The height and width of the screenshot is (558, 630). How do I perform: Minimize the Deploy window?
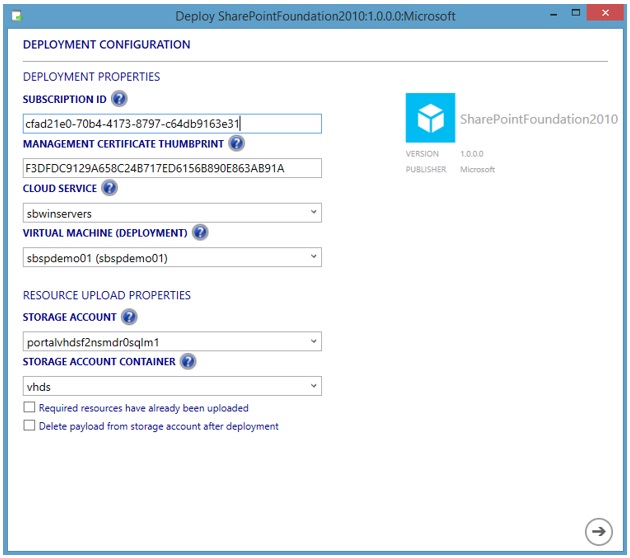554,14
